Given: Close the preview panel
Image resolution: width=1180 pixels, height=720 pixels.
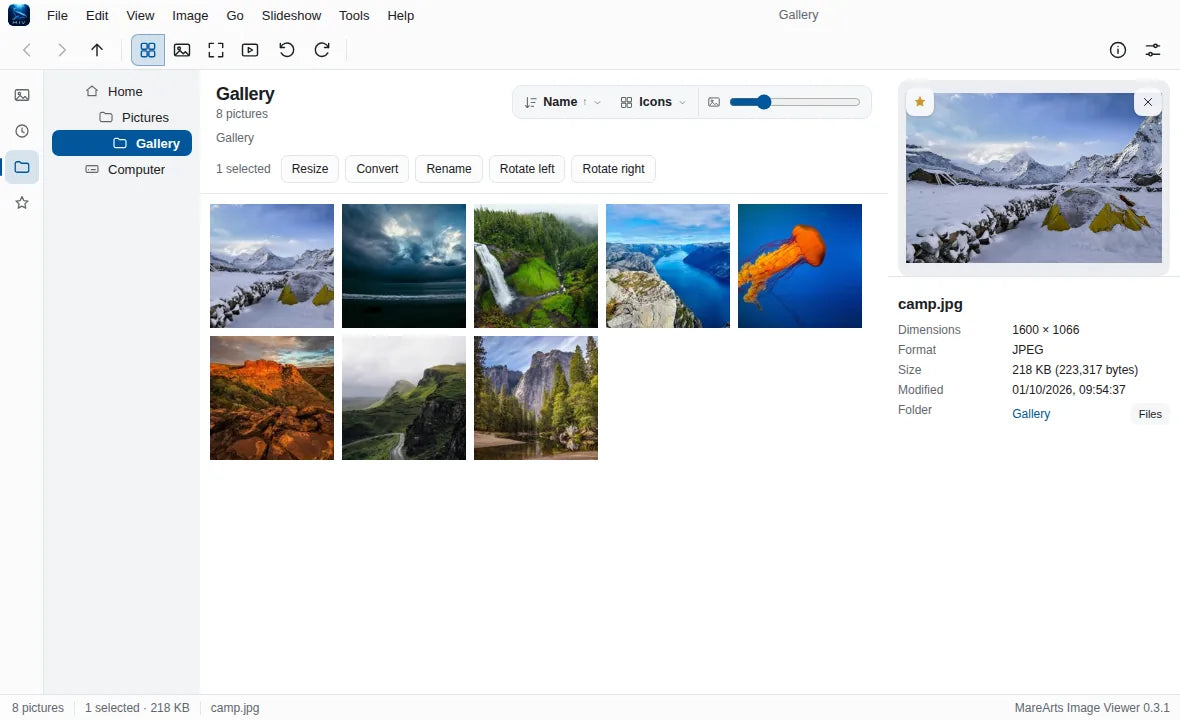Looking at the screenshot, I should (x=1147, y=102).
